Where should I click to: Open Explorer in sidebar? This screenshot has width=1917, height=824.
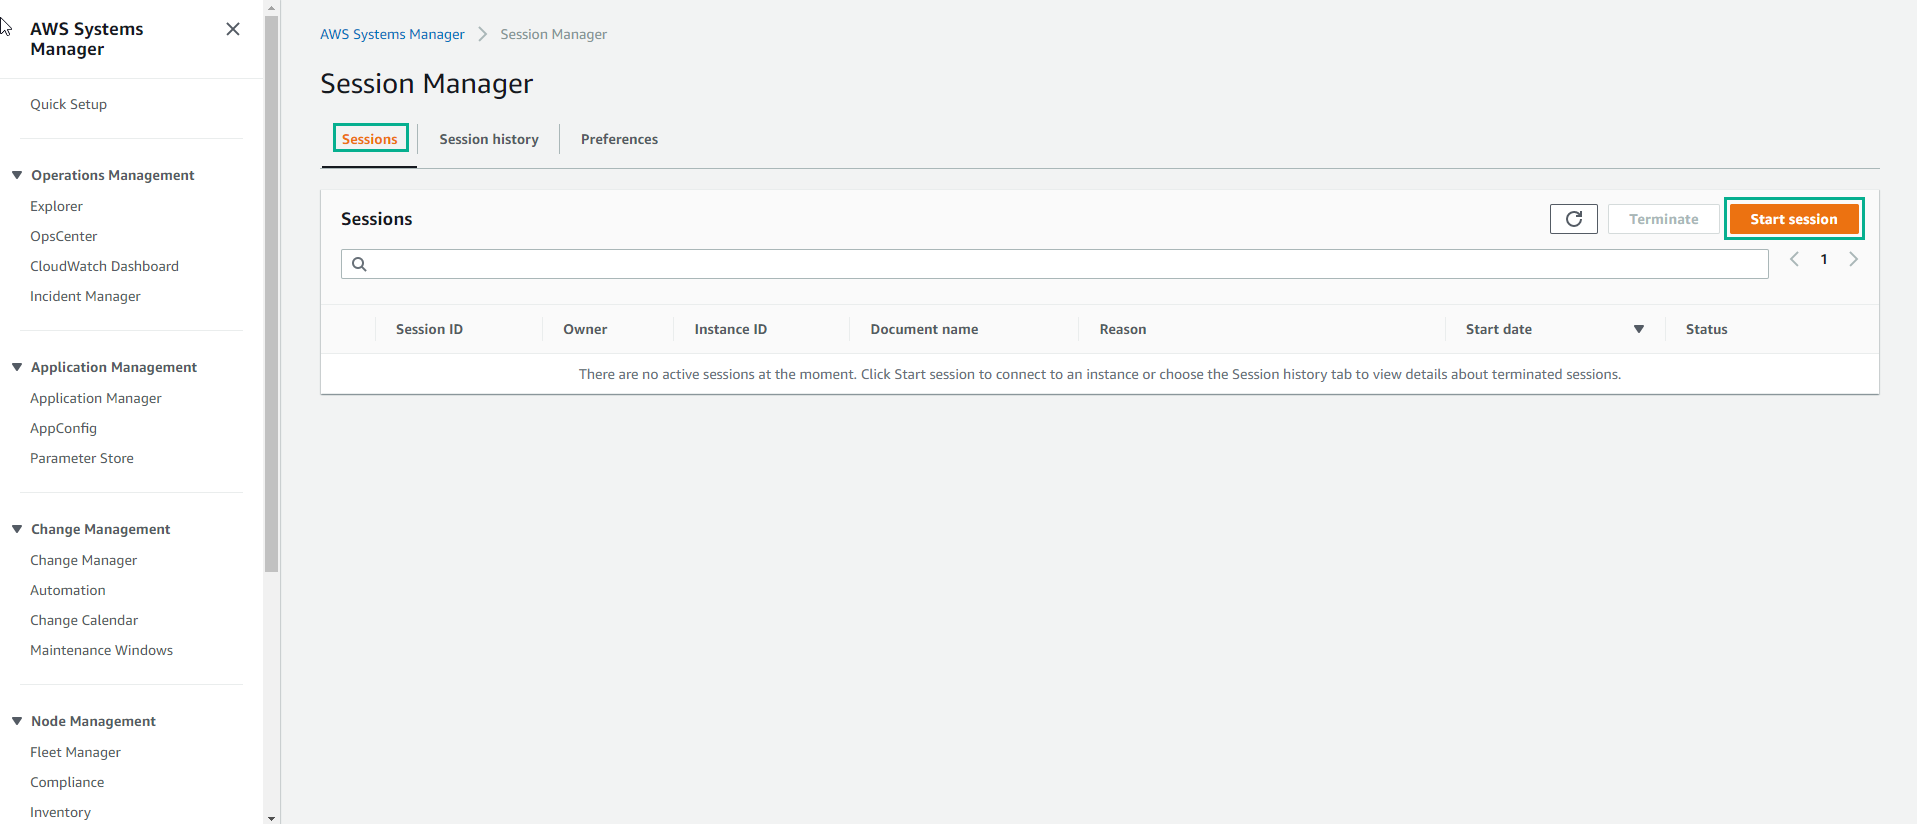[56, 206]
